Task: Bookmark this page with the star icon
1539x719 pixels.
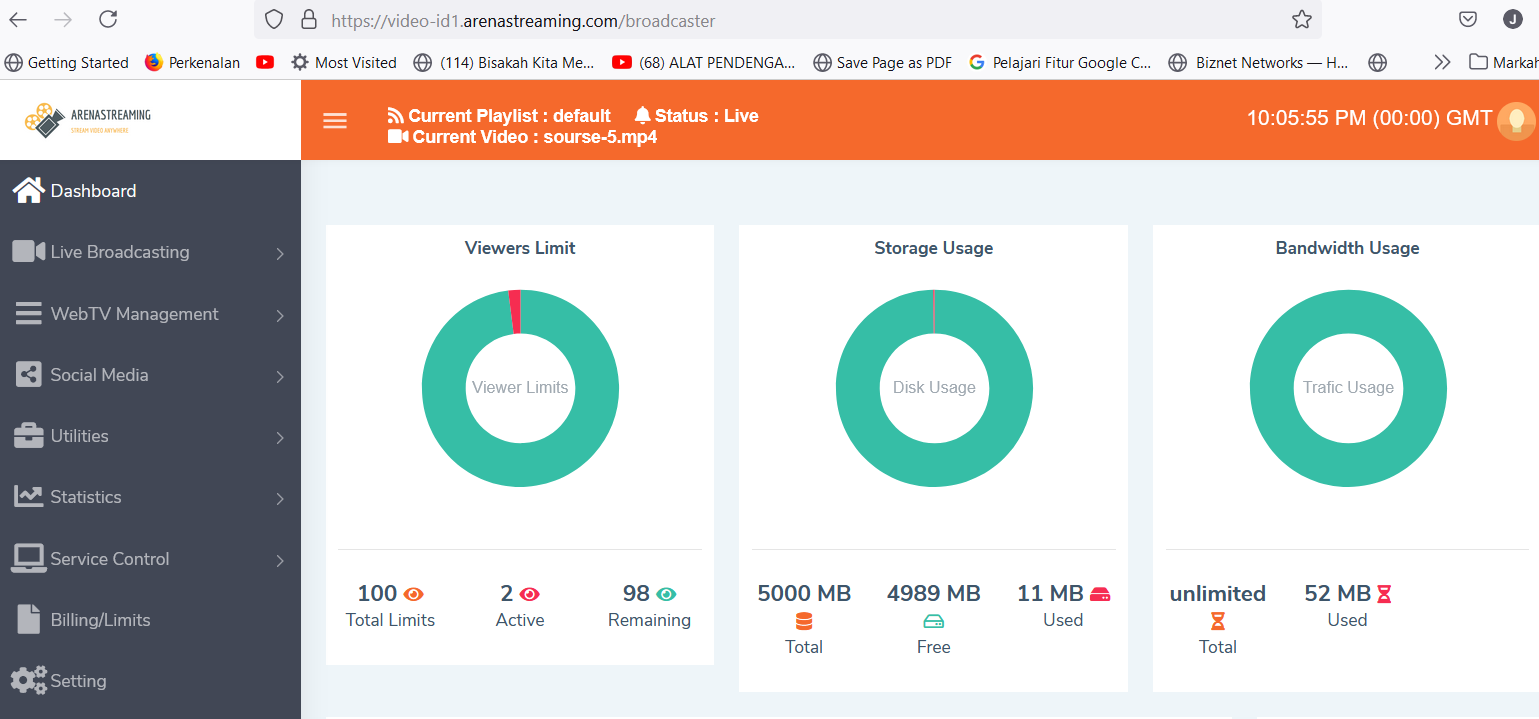Action: [x=1301, y=19]
